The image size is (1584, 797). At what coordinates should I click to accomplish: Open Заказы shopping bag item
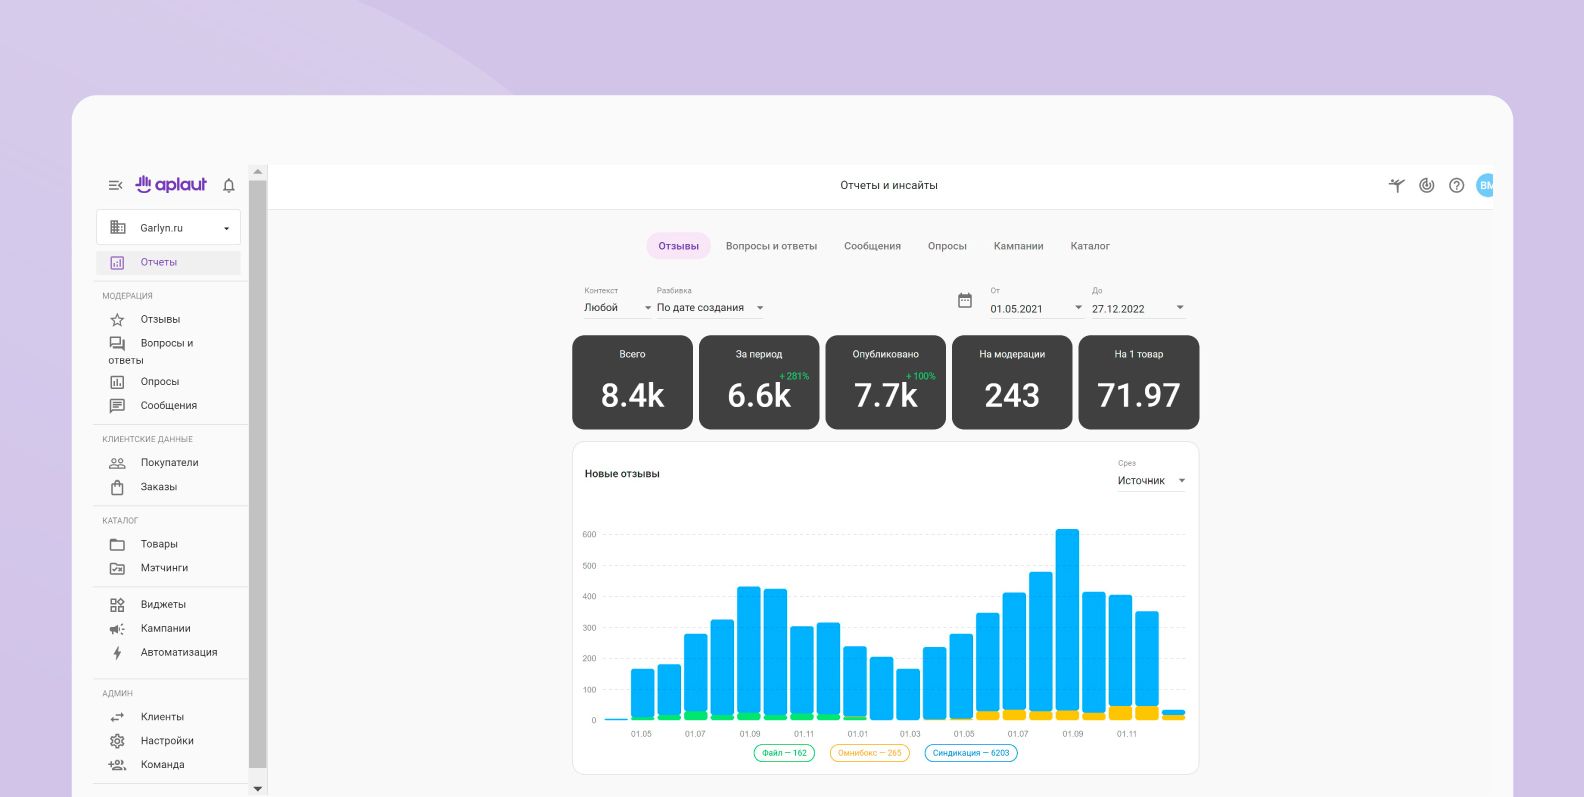158,487
